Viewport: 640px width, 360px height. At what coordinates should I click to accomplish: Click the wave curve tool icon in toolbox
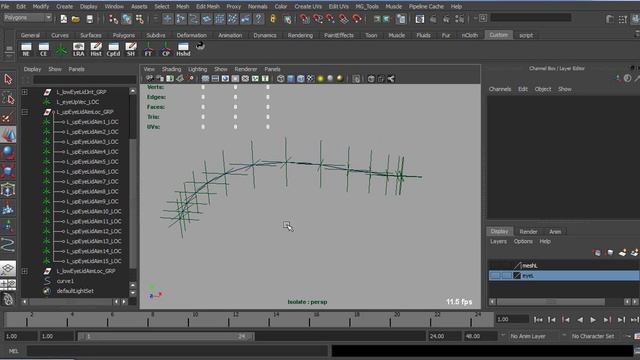(8, 244)
